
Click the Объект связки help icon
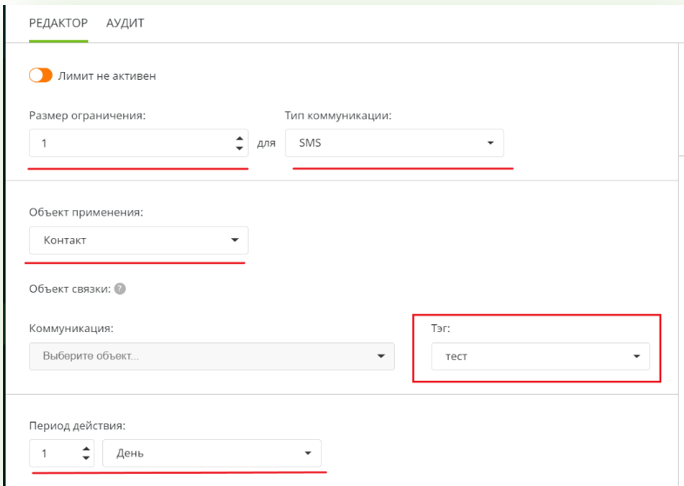(120, 289)
